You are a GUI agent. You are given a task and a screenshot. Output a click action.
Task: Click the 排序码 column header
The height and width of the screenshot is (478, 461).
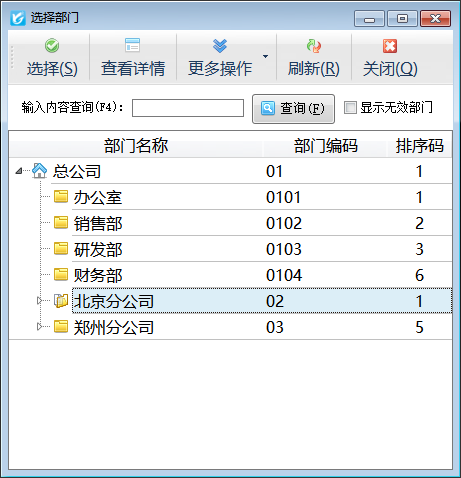click(420, 145)
